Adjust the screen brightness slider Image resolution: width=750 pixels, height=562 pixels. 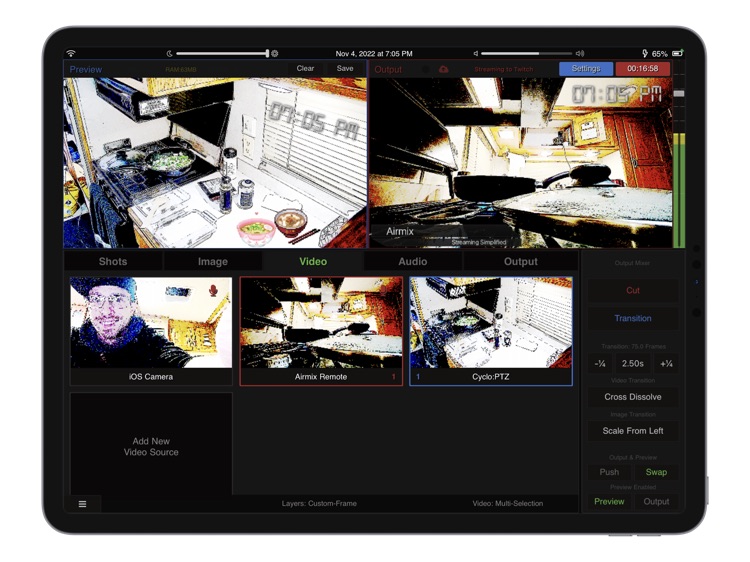click(222, 54)
